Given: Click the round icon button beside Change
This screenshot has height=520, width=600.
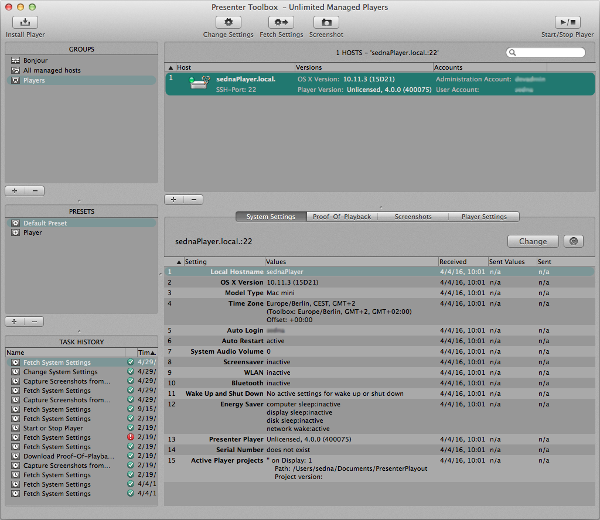Looking at the screenshot, I should click(573, 241).
